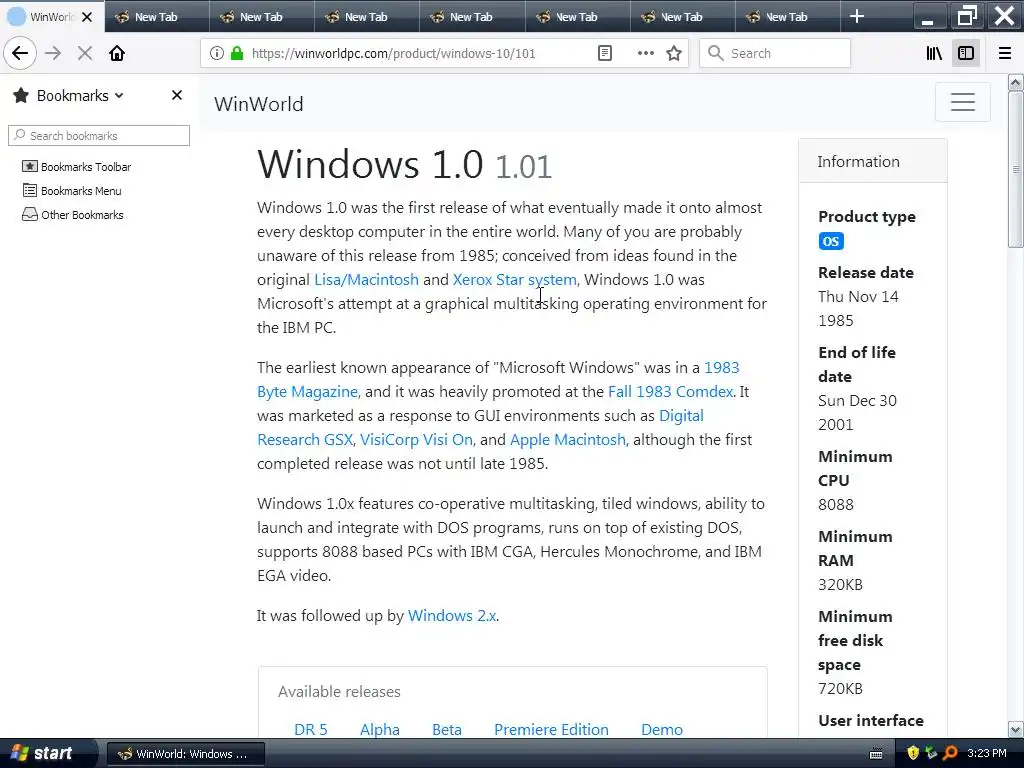Click the WinWorld site brand link
The width and height of the screenshot is (1024, 768).
point(259,104)
